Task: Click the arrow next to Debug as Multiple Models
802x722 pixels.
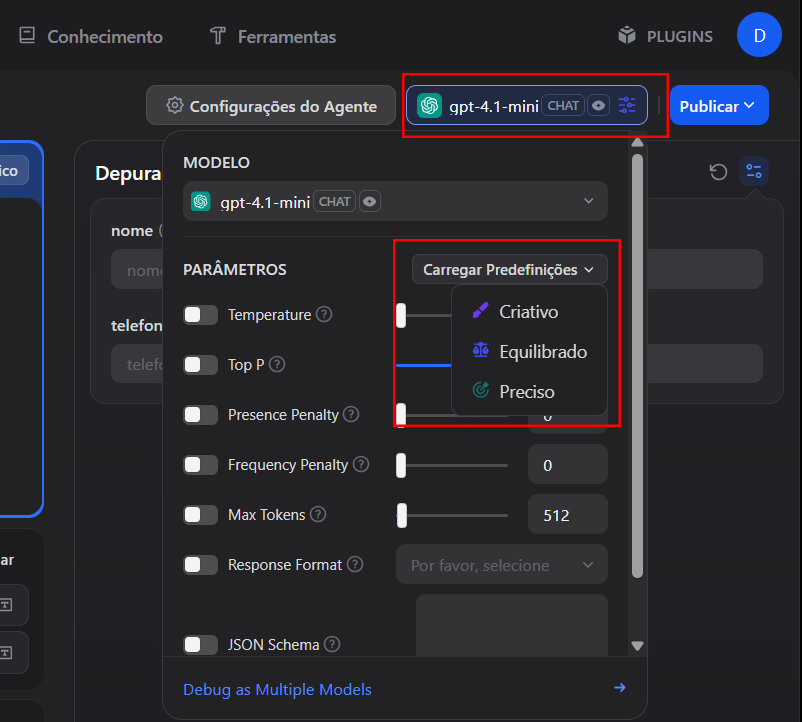Action: coord(620,688)
